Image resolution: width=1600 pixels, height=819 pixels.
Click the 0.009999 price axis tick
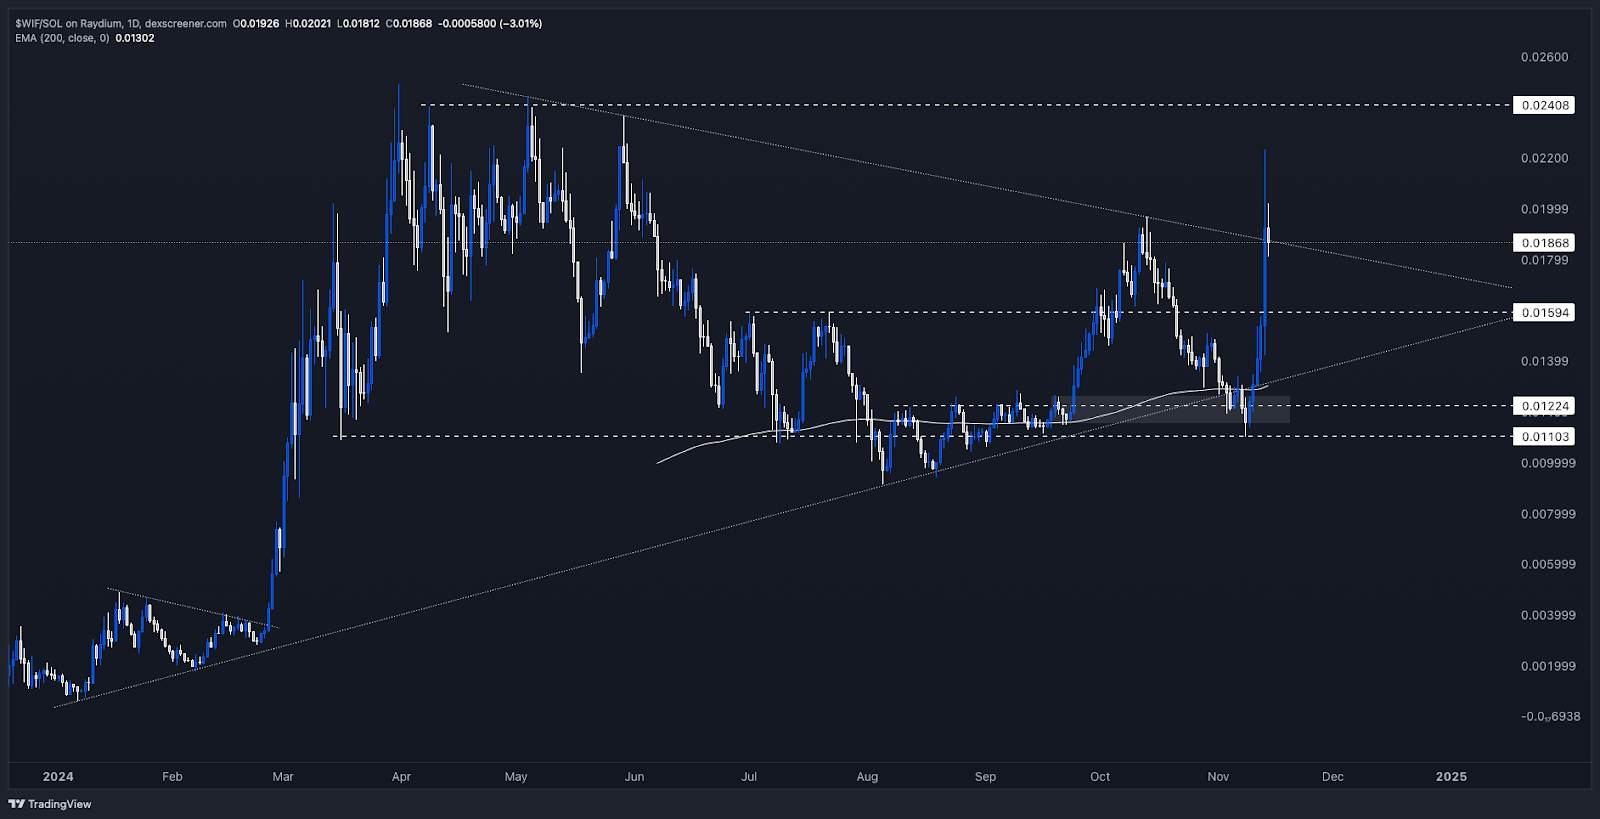coord(1548,463)
